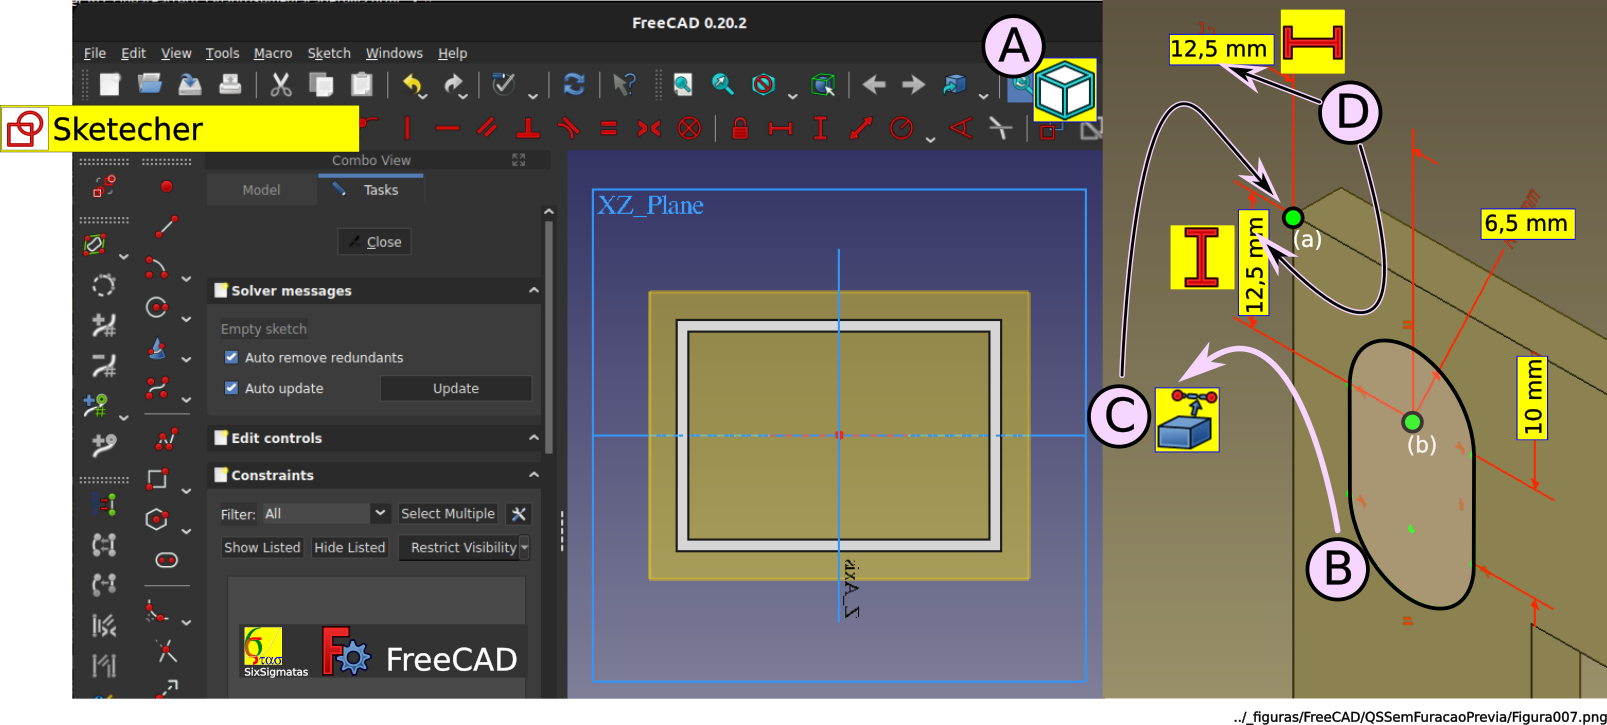Click the Open file folder icon
This screenshot has height=725, width=1607.
coord(150,85)
